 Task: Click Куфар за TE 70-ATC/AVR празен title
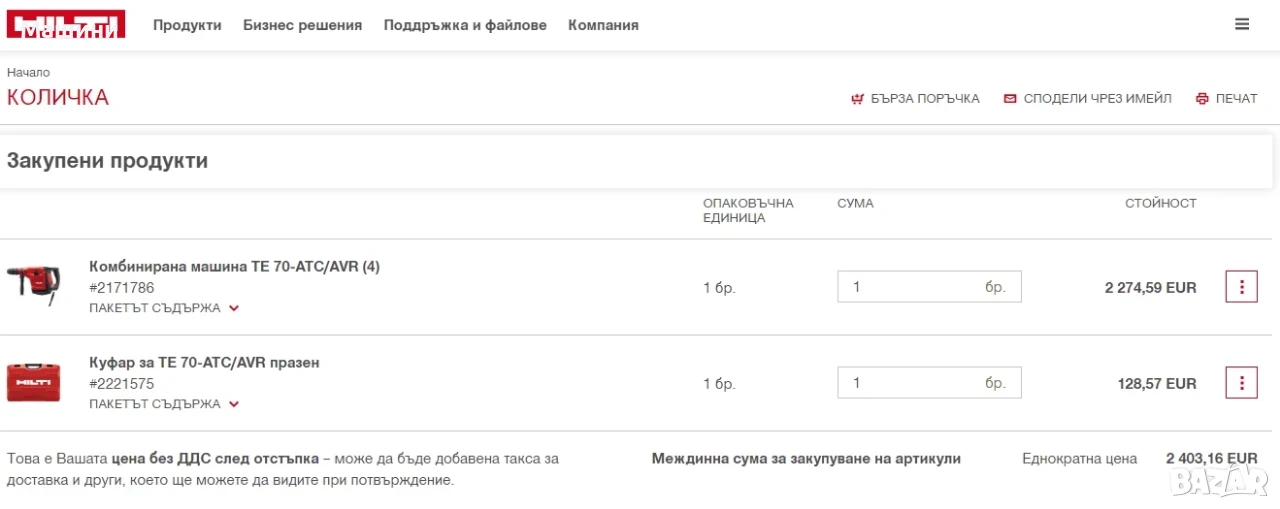[204, 363]
